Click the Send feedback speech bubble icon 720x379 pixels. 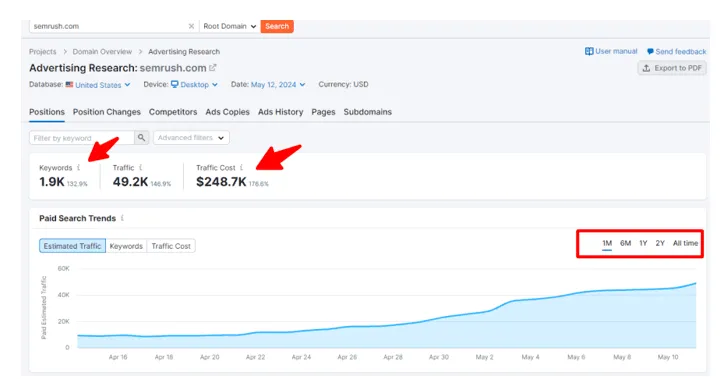[650, 52]
